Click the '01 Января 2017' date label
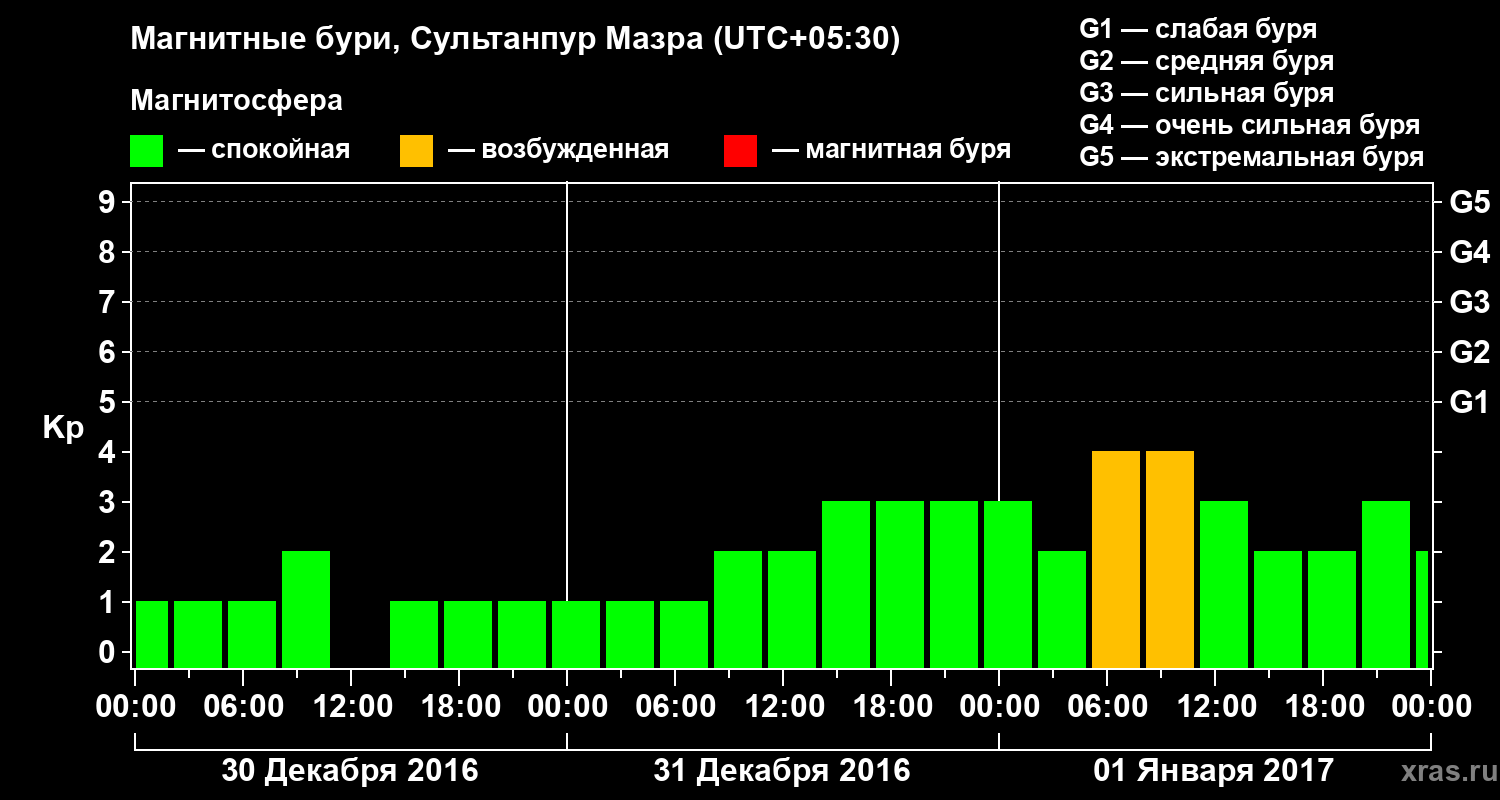Viewport: 1500px width, 800px height. pos(1214,770)
